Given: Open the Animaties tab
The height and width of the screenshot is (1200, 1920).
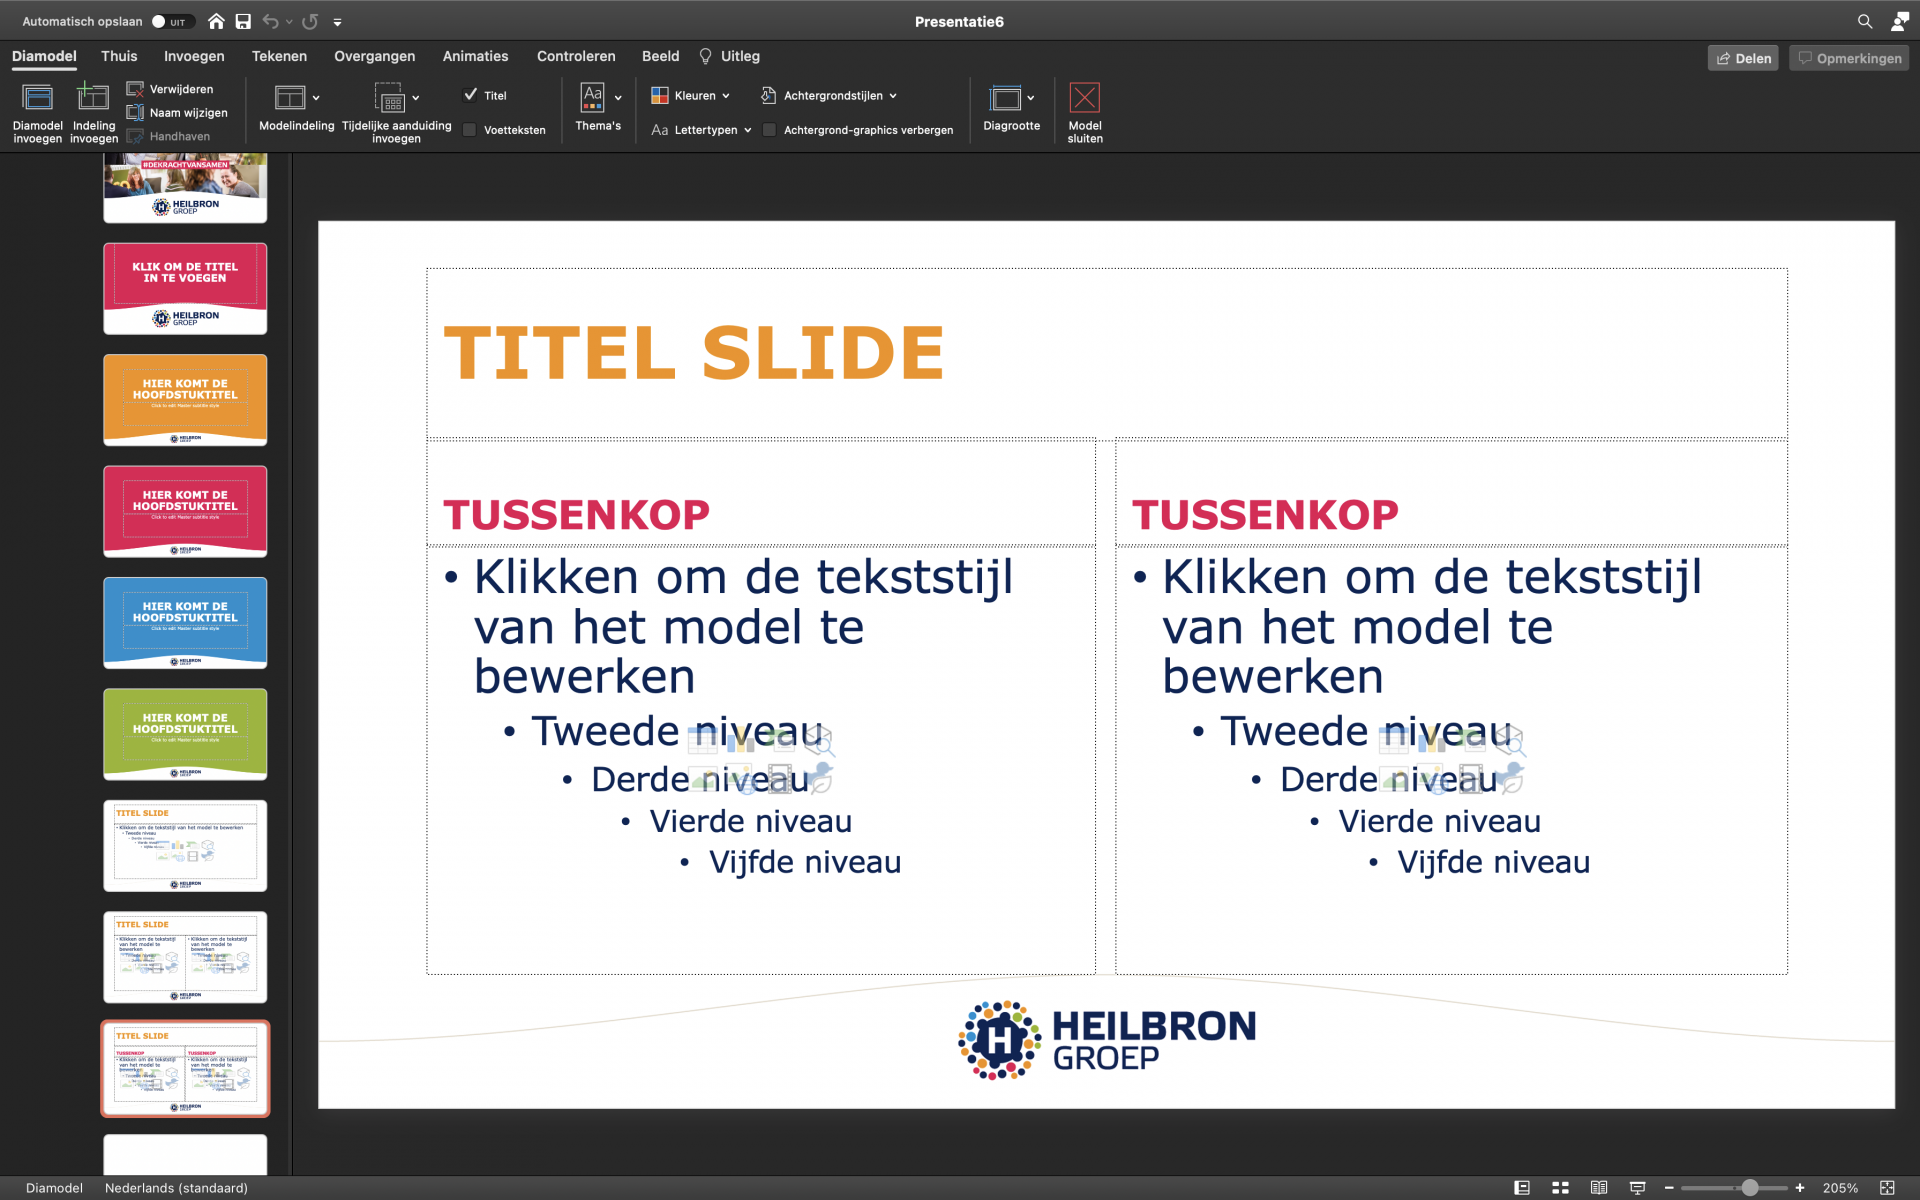Looking at the screenshot, I should 475,56.
